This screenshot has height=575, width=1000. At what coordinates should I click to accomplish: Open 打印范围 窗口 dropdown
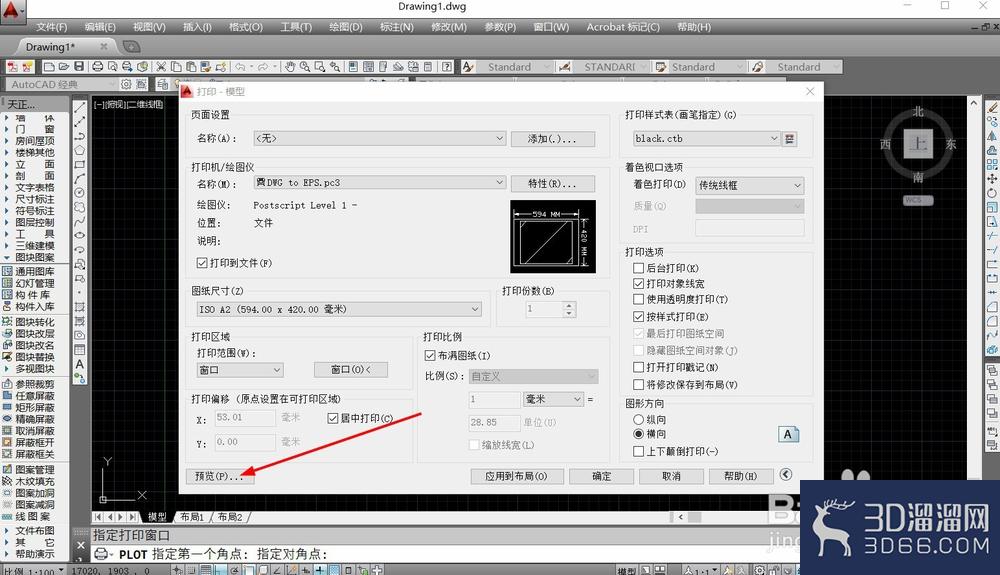point(240,370)
